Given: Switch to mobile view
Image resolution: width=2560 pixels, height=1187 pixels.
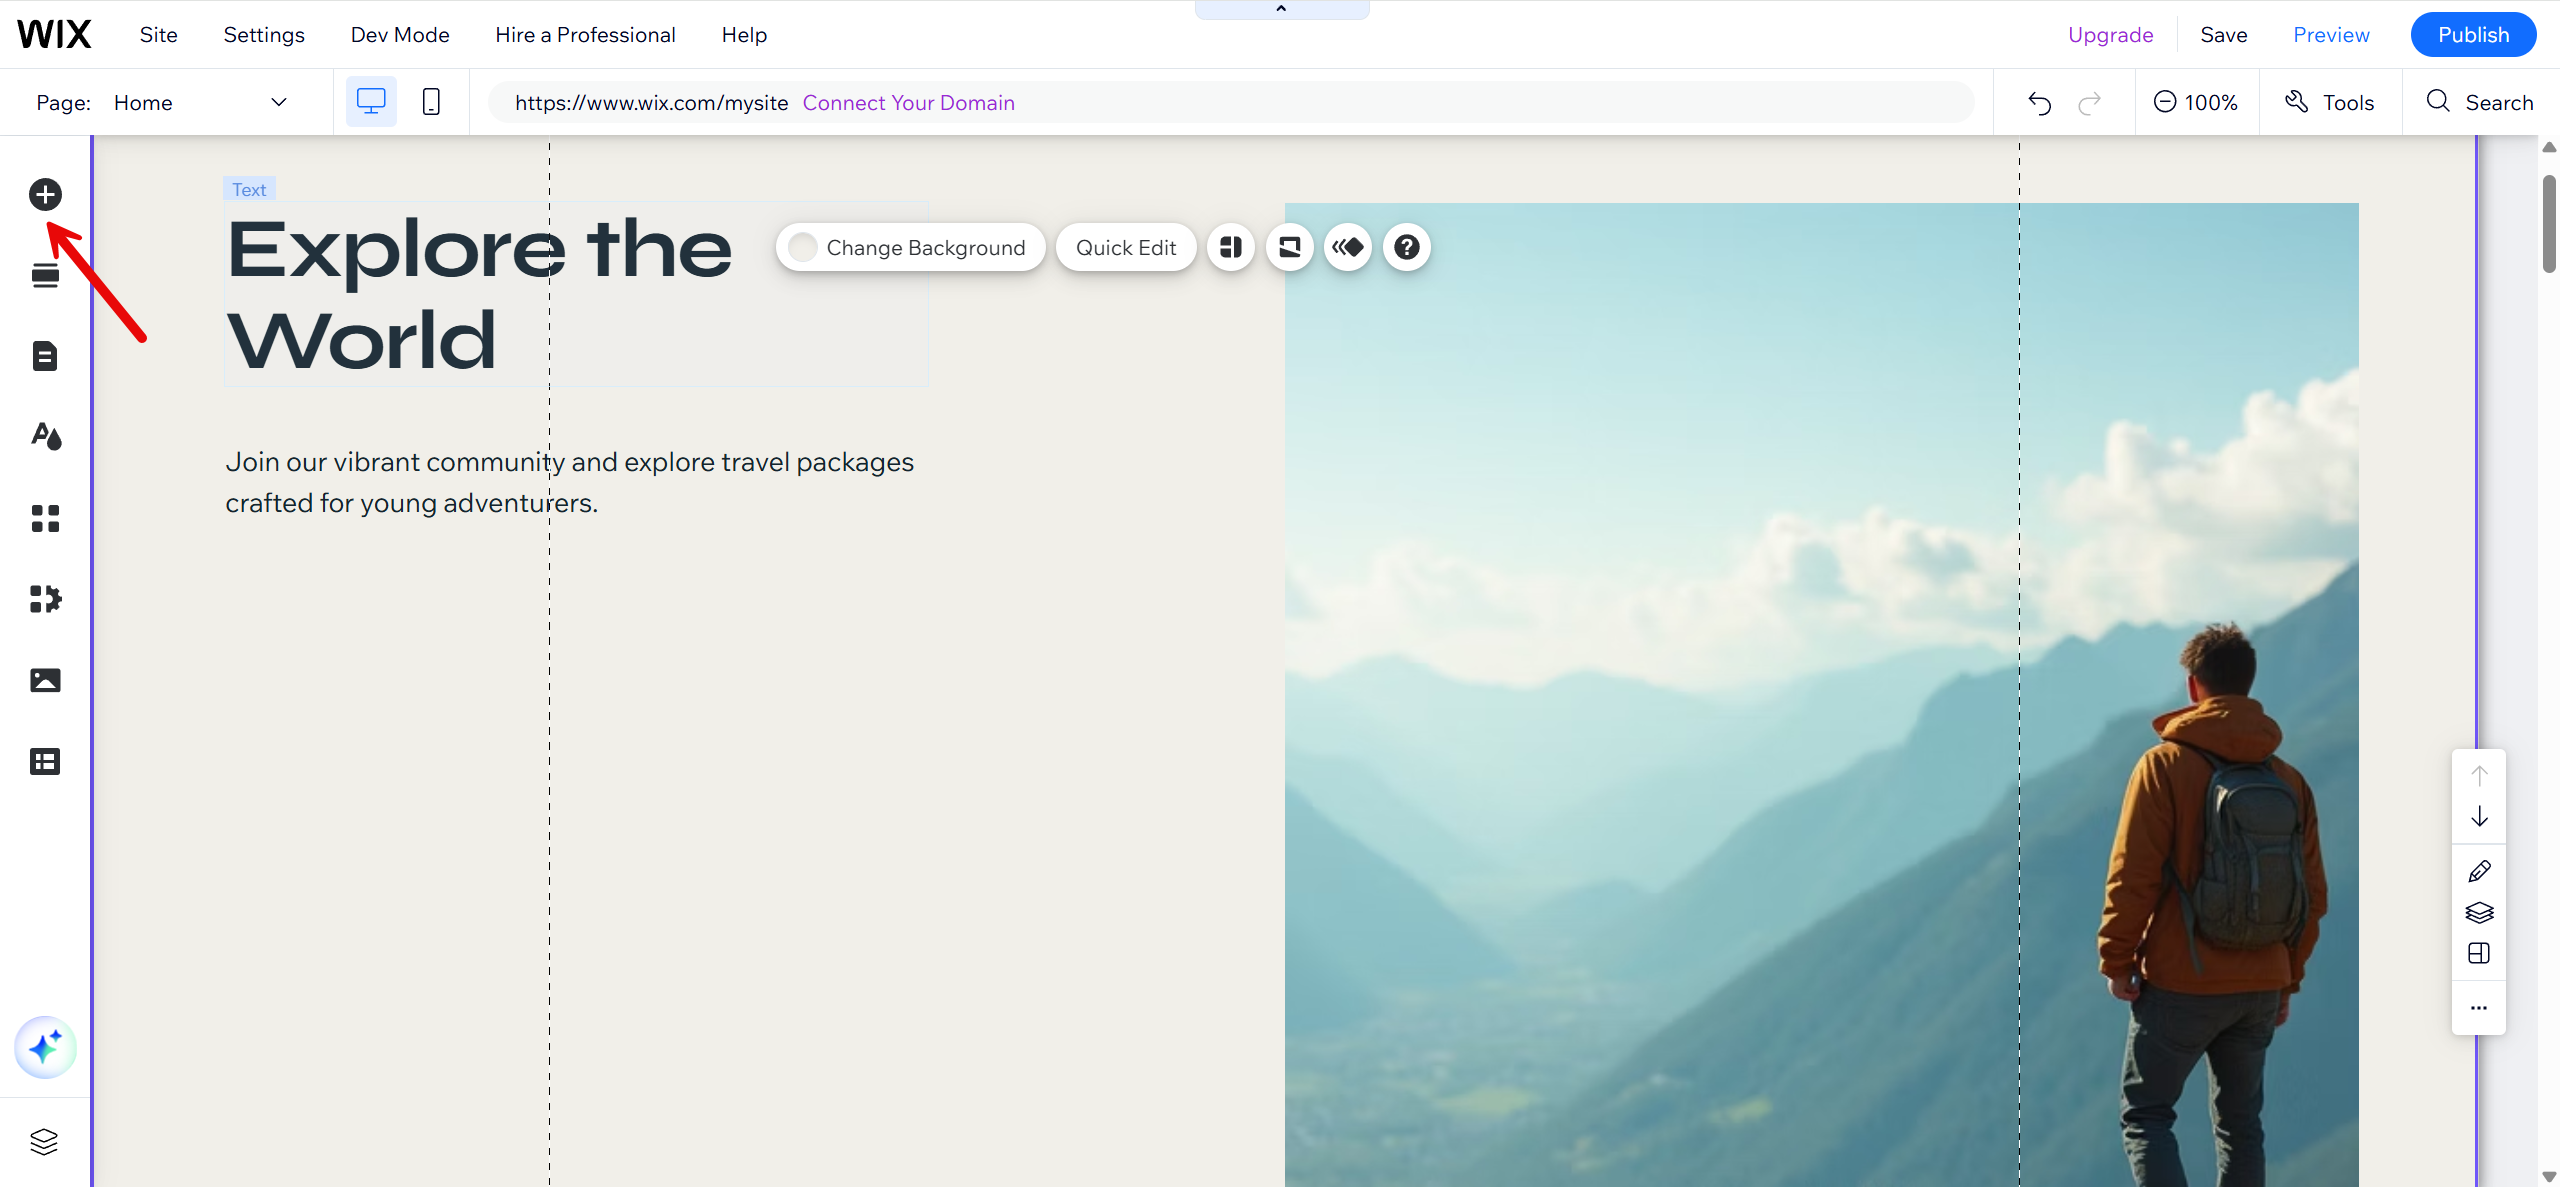Looking at the screenshot, I should (x=431, y=101).
